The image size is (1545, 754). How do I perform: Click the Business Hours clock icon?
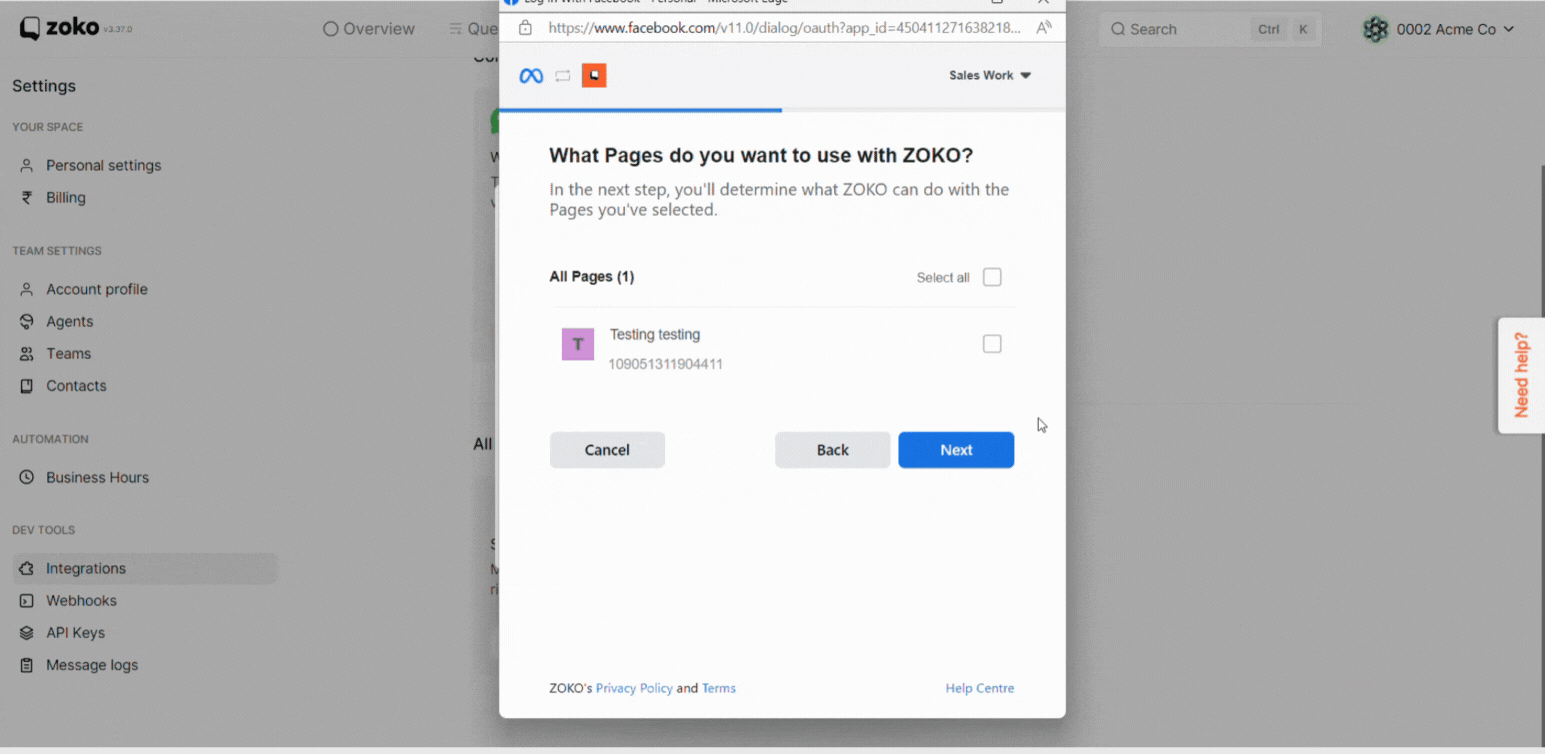coord(27,478)
